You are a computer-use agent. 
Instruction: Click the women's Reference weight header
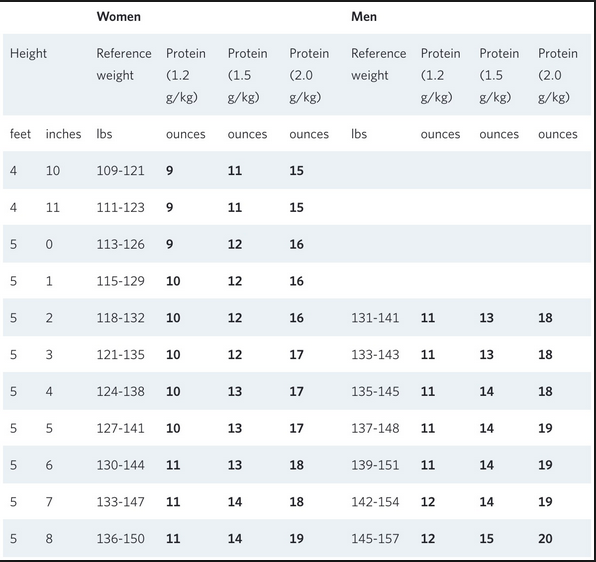[124, 64]
